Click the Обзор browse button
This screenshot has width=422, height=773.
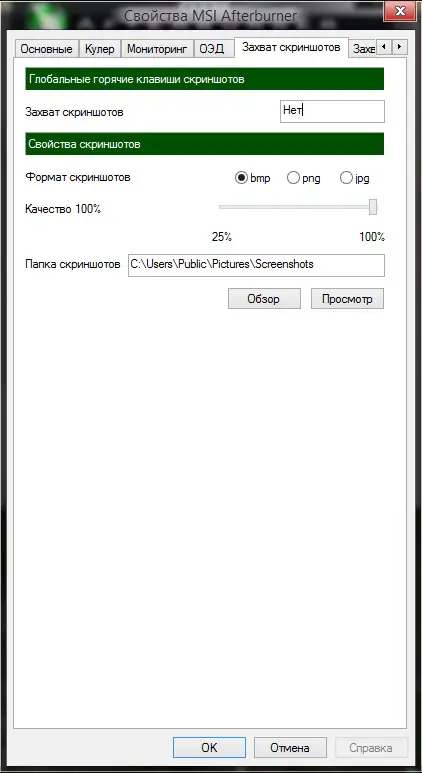(264, 299)
